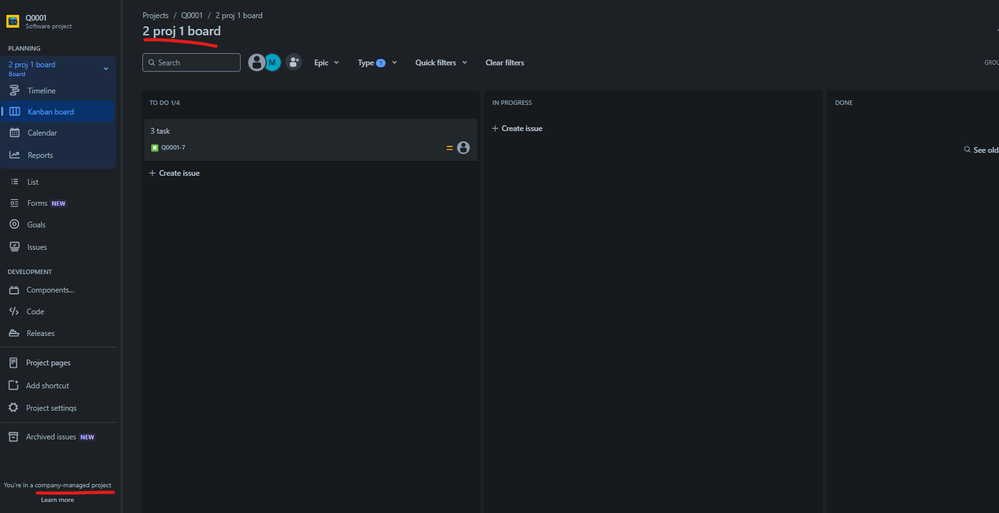999x513 pixels.
Task: Click the TO DO 1/4 column header
Action: pos(165,103)
